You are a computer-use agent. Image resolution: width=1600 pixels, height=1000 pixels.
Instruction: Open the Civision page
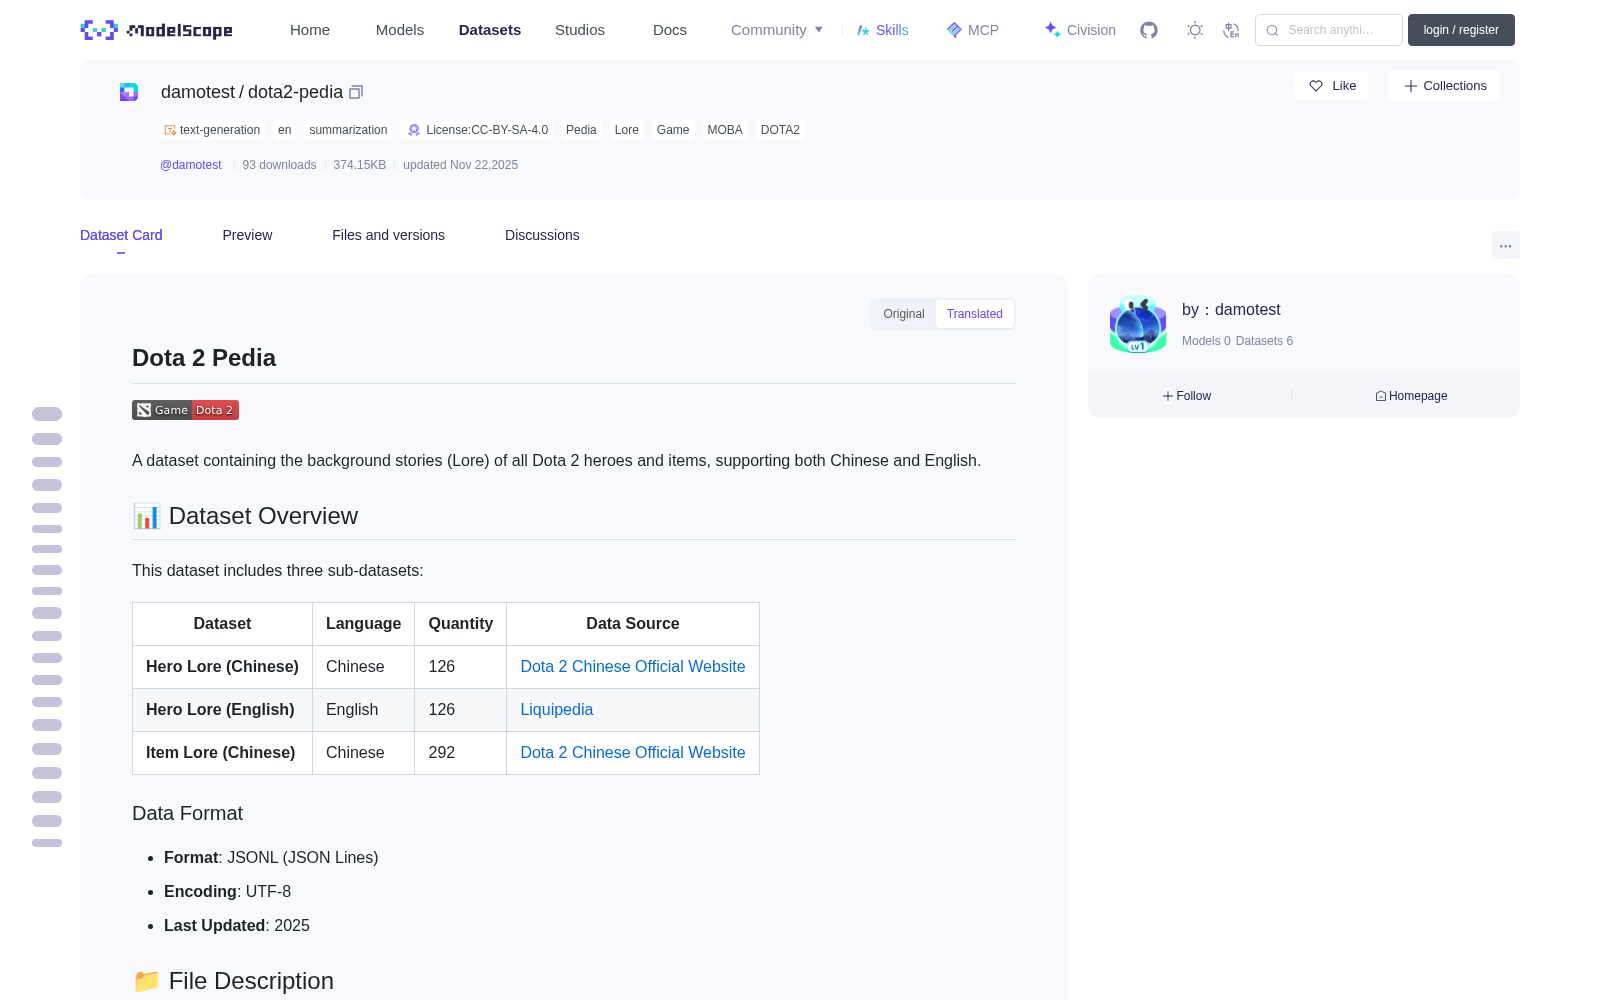(1080, 30)
